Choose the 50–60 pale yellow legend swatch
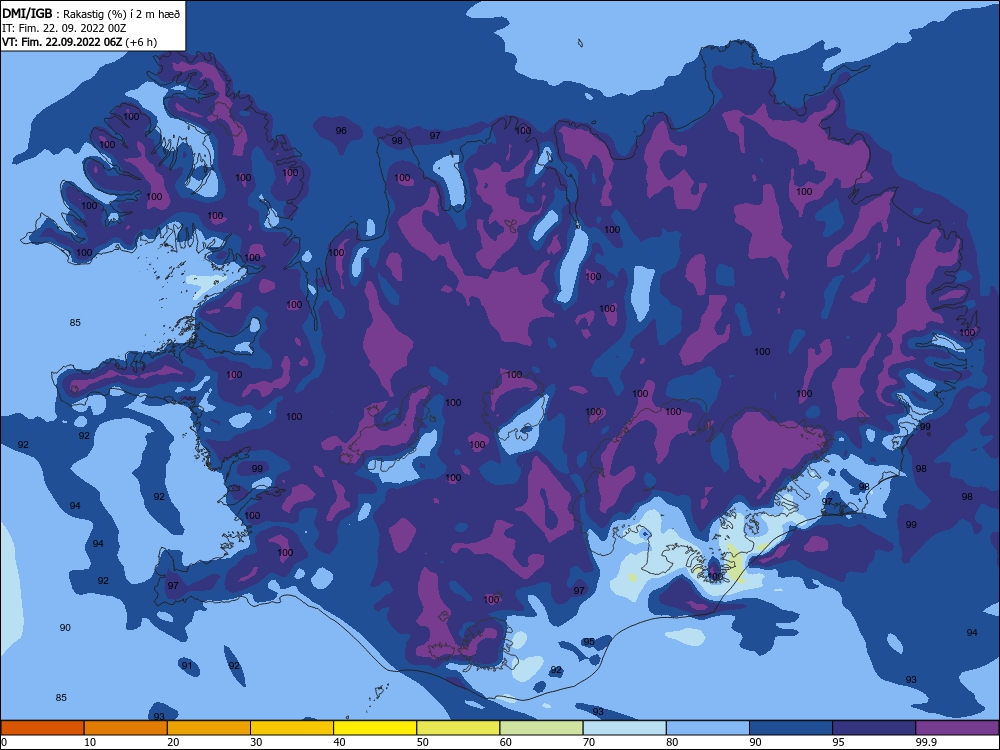1000x750 pixels. (458, 728)
